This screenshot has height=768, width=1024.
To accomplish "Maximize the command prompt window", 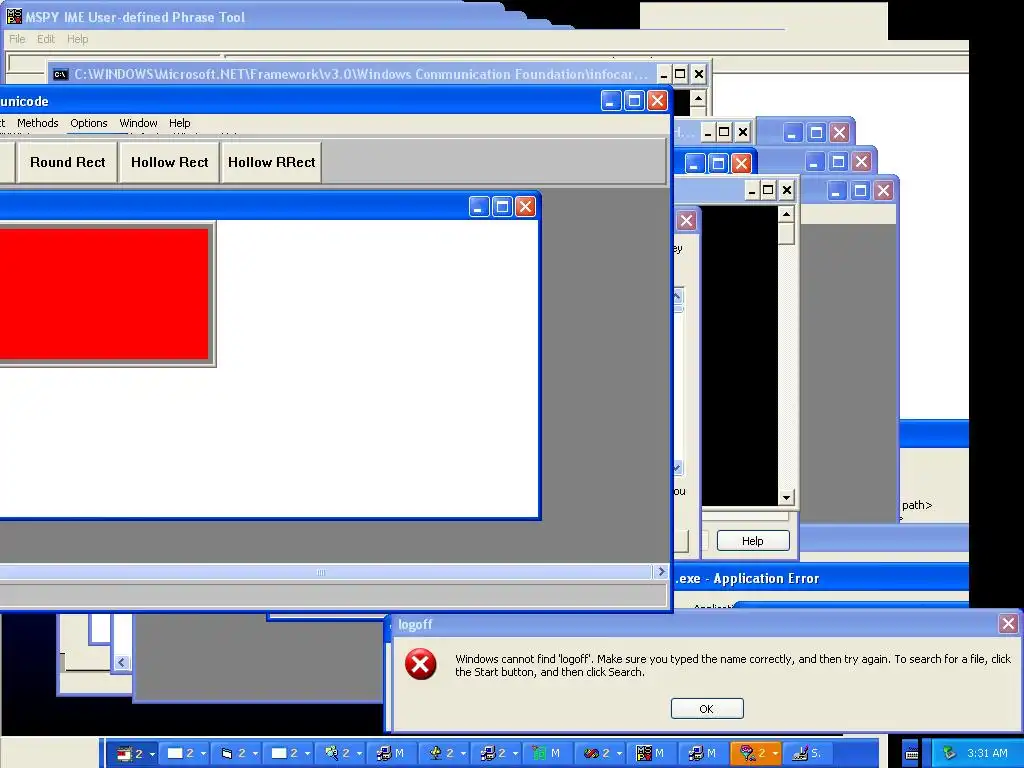I will pyautogui.click(x=680, y=74).
